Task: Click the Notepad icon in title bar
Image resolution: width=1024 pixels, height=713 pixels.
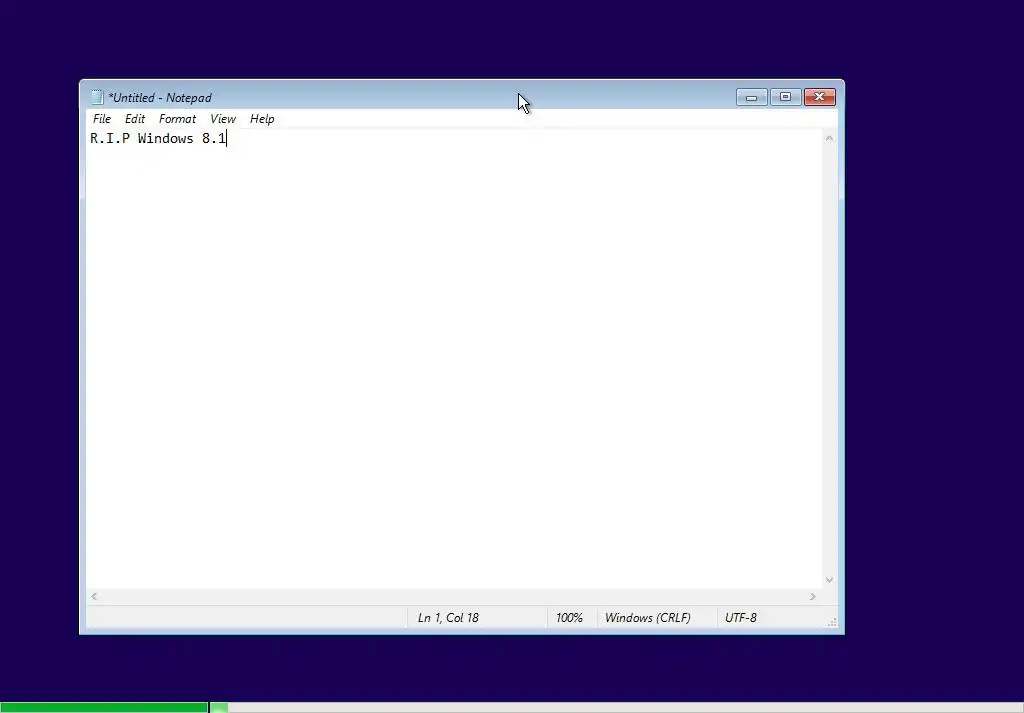Action: [x=97, y=97]
